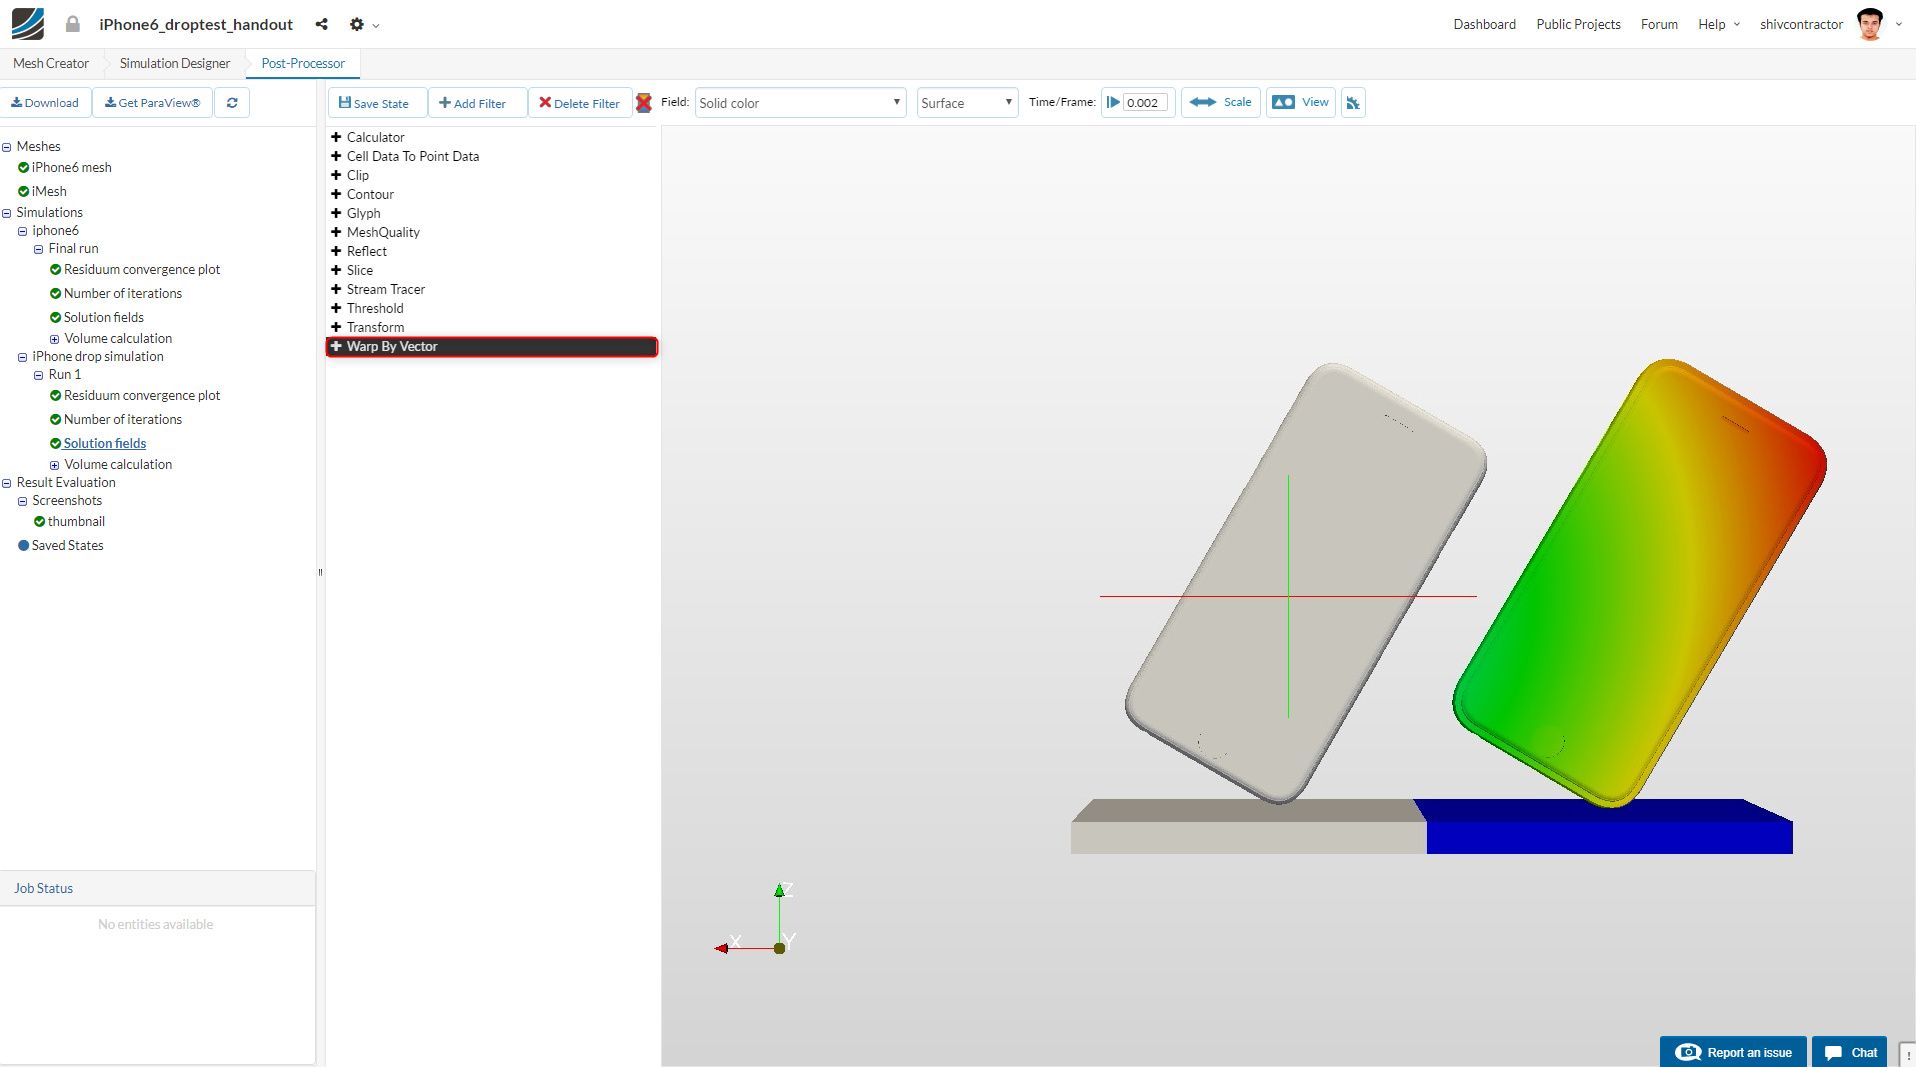
Task: Select the Cell Data To Point Data filter
Action: (x=413, y=156)
